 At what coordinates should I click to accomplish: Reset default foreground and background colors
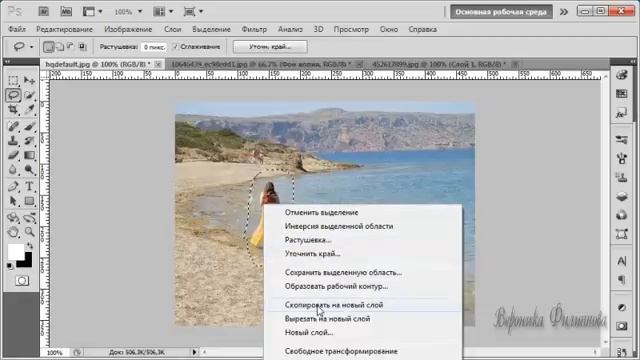pyautogui.click(x=9, y=266)
